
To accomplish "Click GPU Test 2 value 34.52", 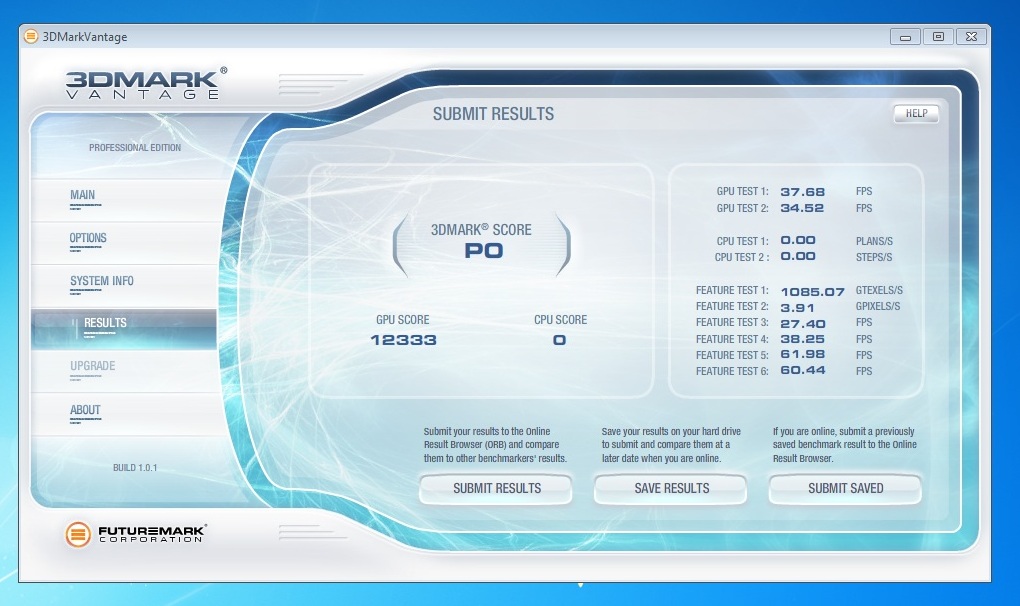I will pos(802,208).
